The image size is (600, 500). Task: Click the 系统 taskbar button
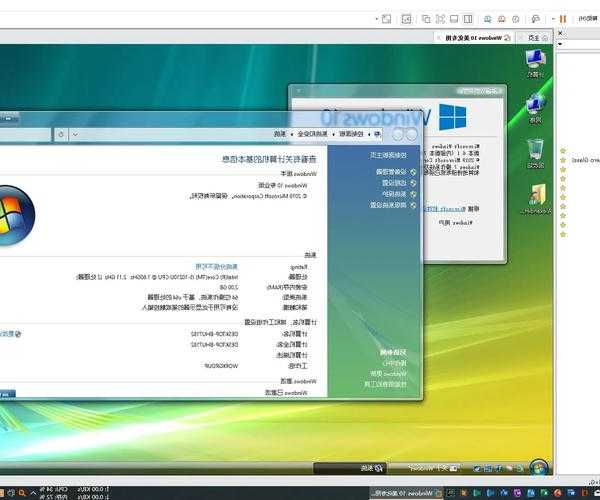pyautogui.click(x=368, y=467)
